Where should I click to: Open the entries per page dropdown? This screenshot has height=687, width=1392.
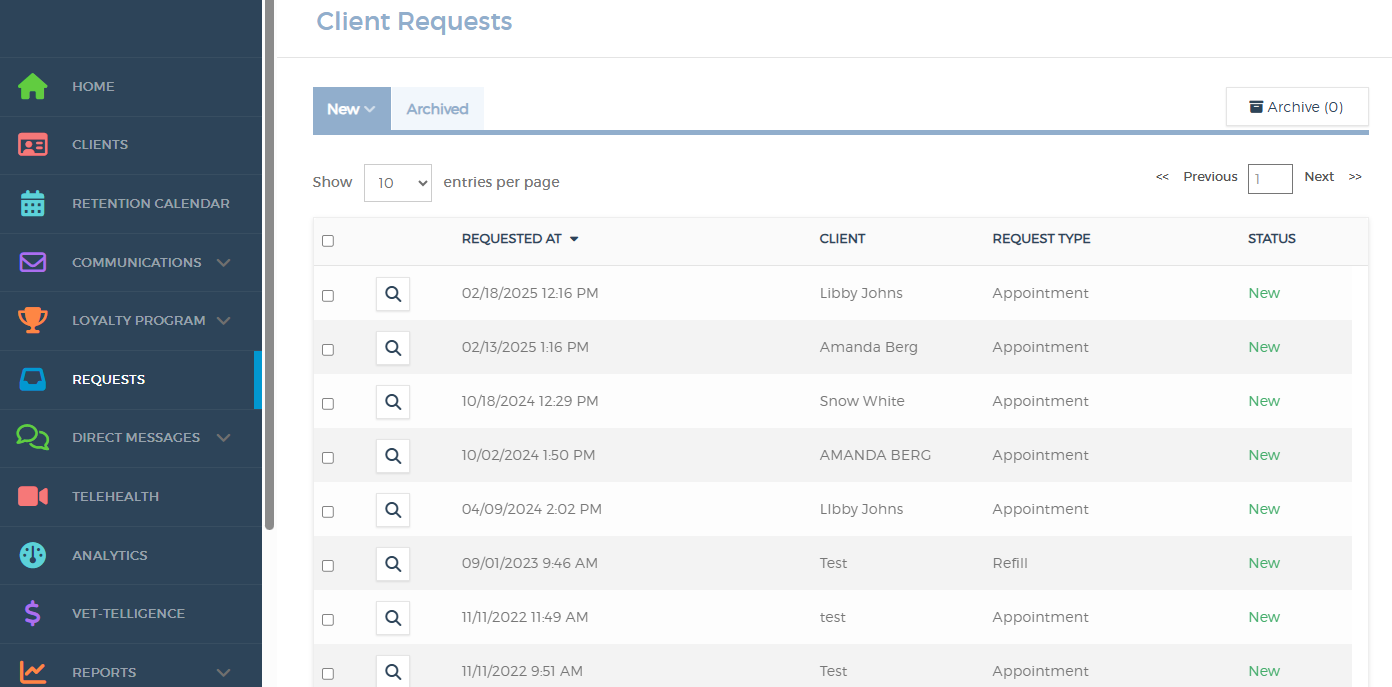397,182
